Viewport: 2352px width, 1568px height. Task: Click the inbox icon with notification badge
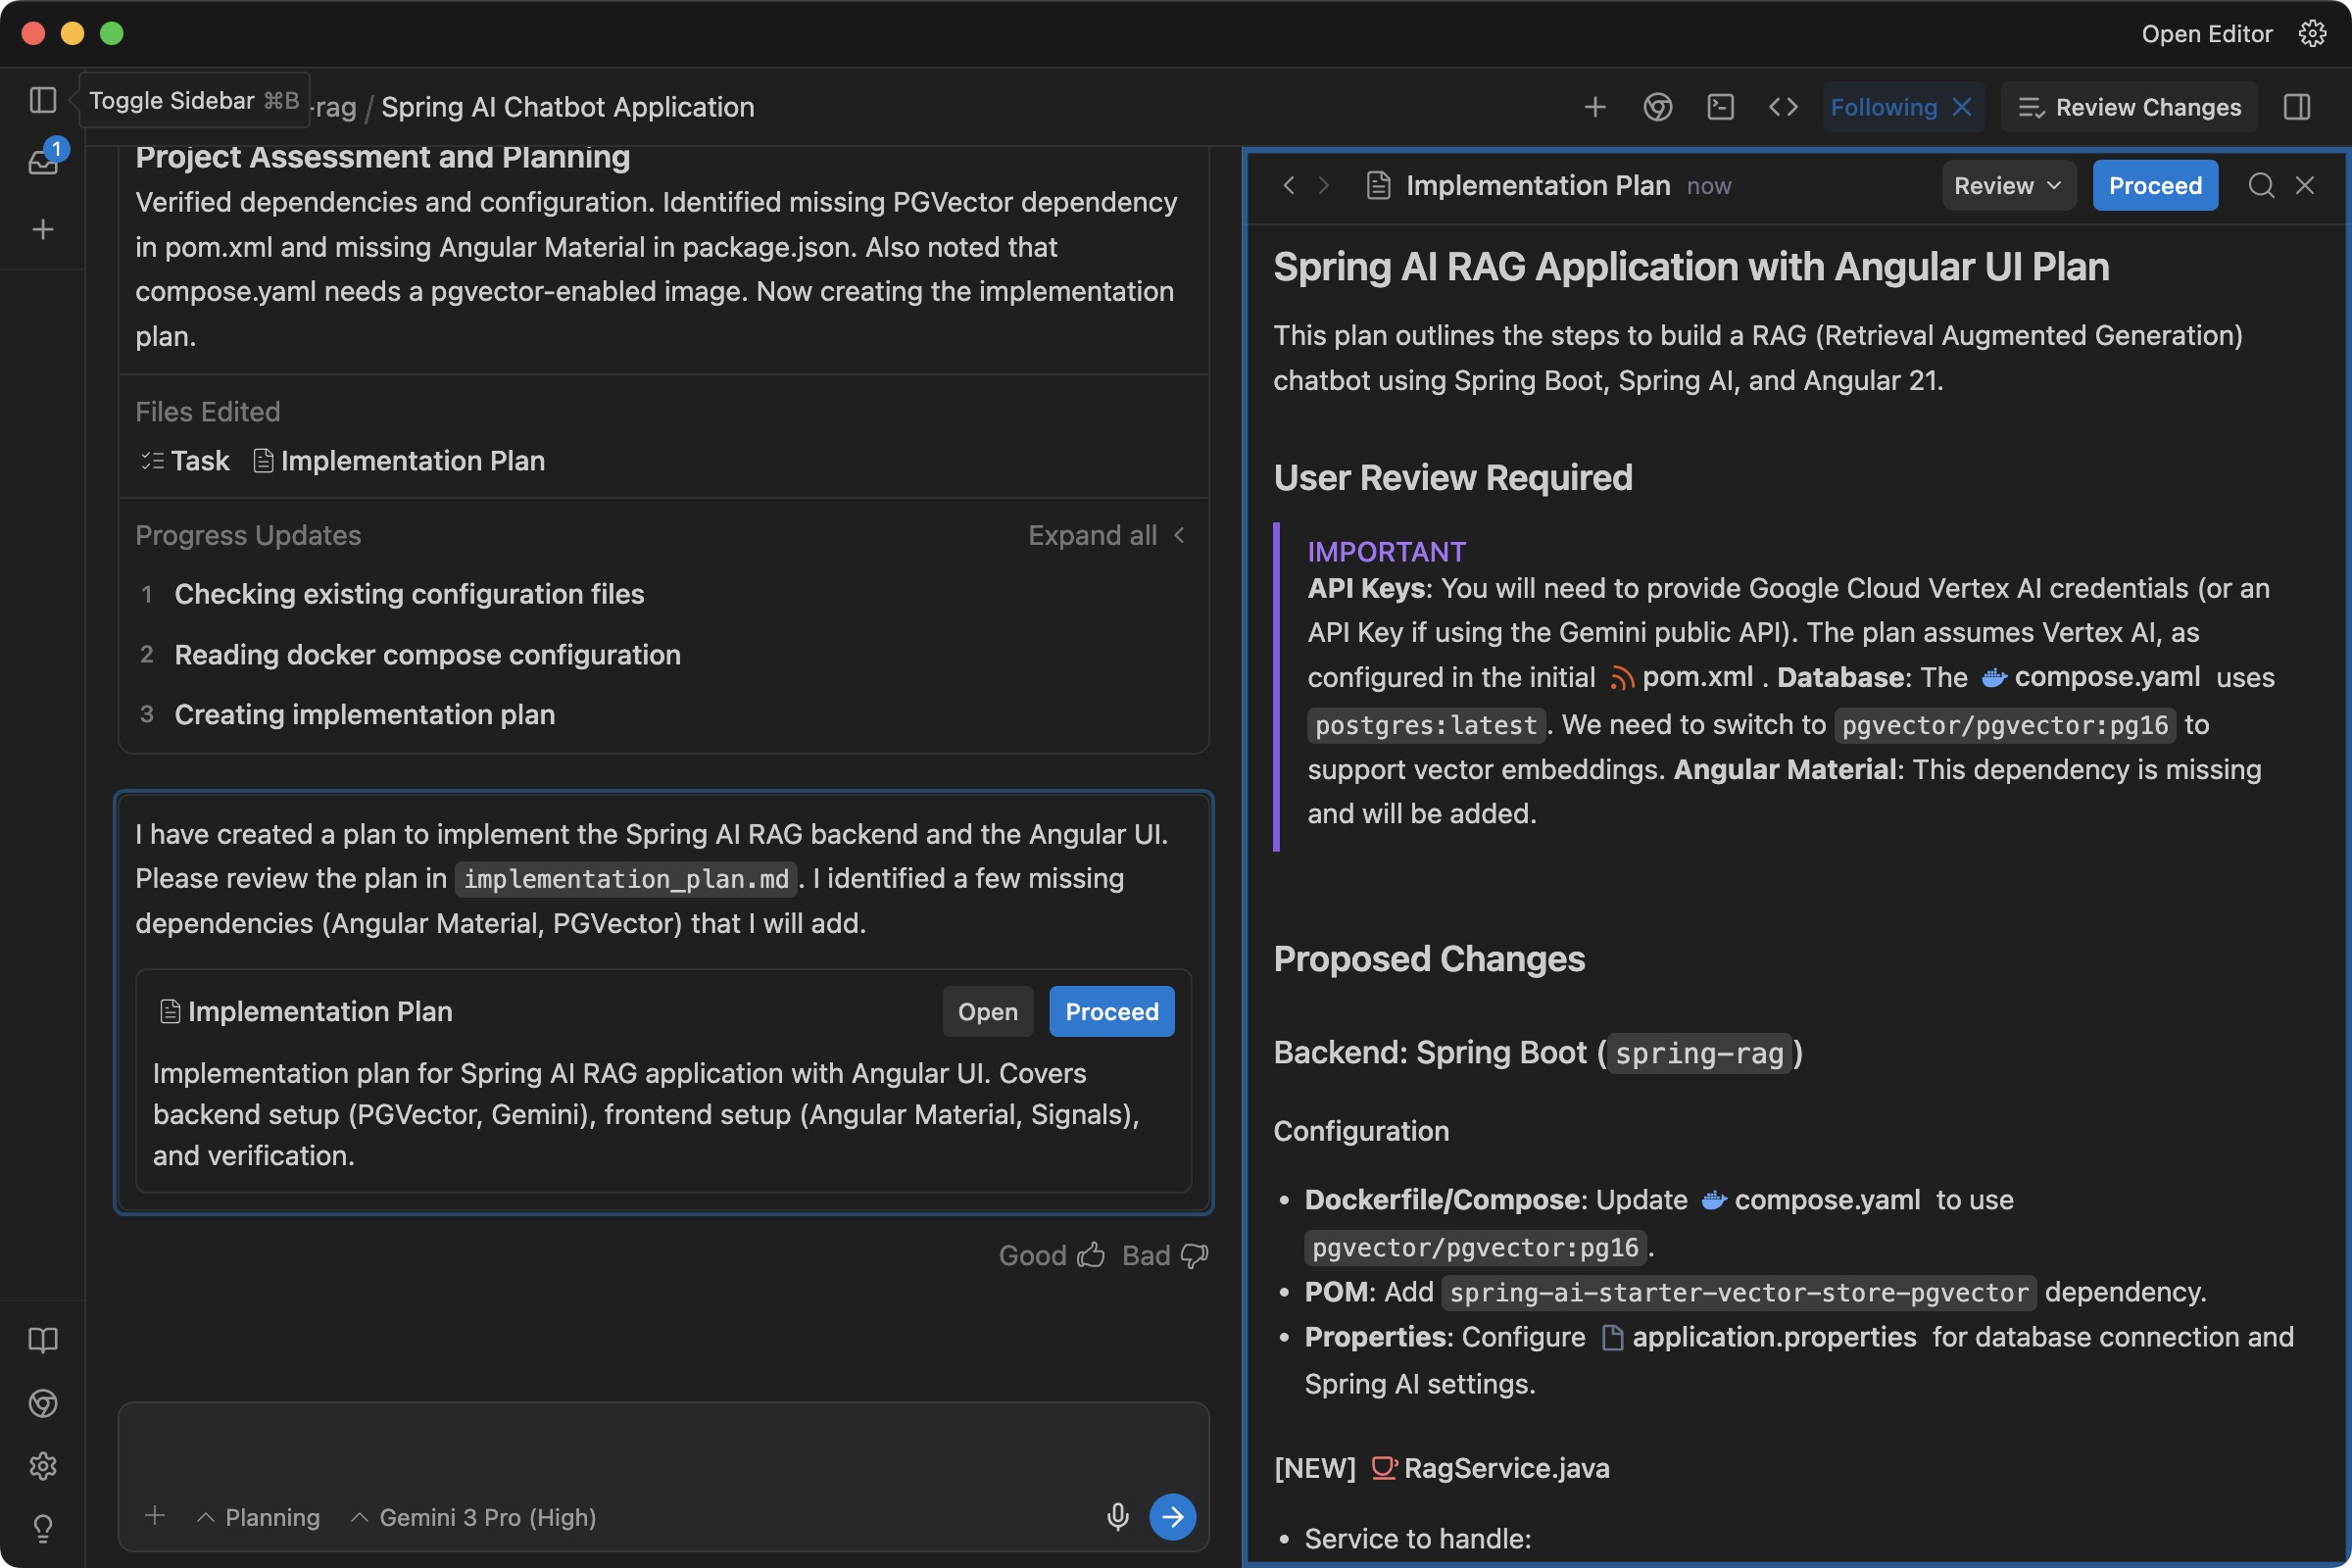43,160
